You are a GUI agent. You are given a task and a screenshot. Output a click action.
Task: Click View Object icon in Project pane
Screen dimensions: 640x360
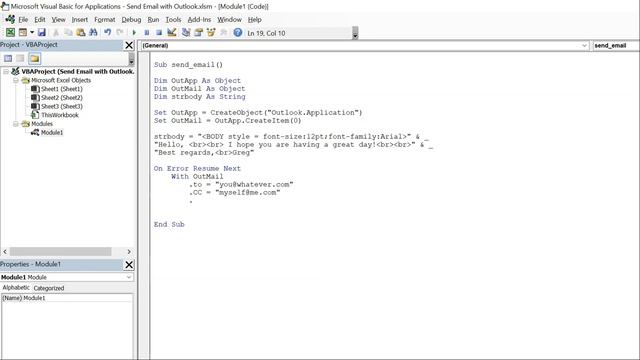coord(20,58)
